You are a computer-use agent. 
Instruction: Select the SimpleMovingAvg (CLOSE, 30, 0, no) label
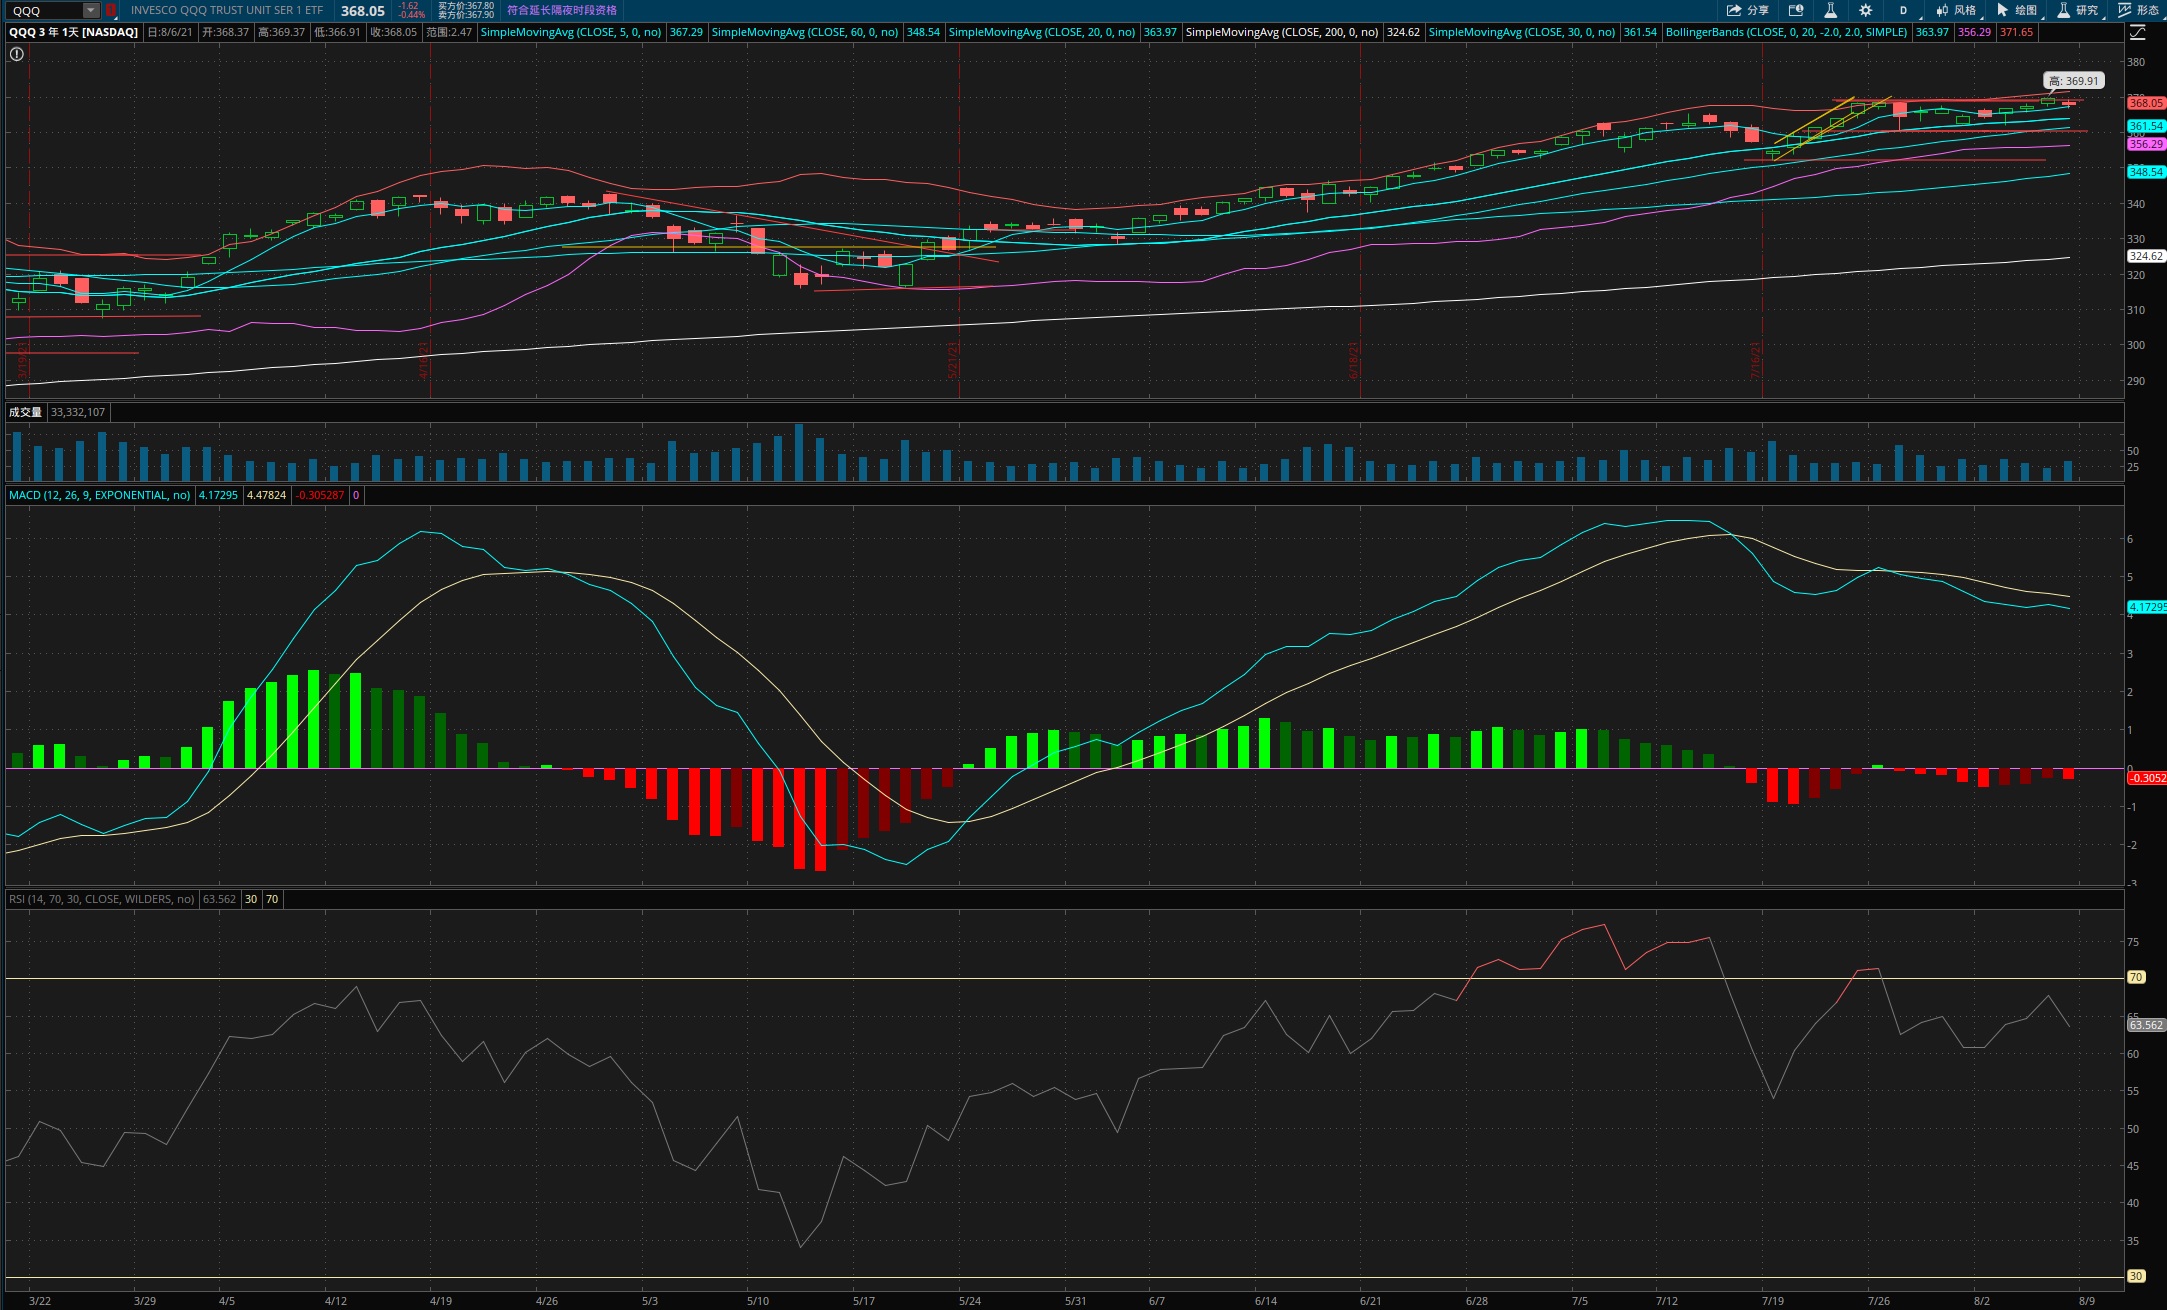[1522, 32]
